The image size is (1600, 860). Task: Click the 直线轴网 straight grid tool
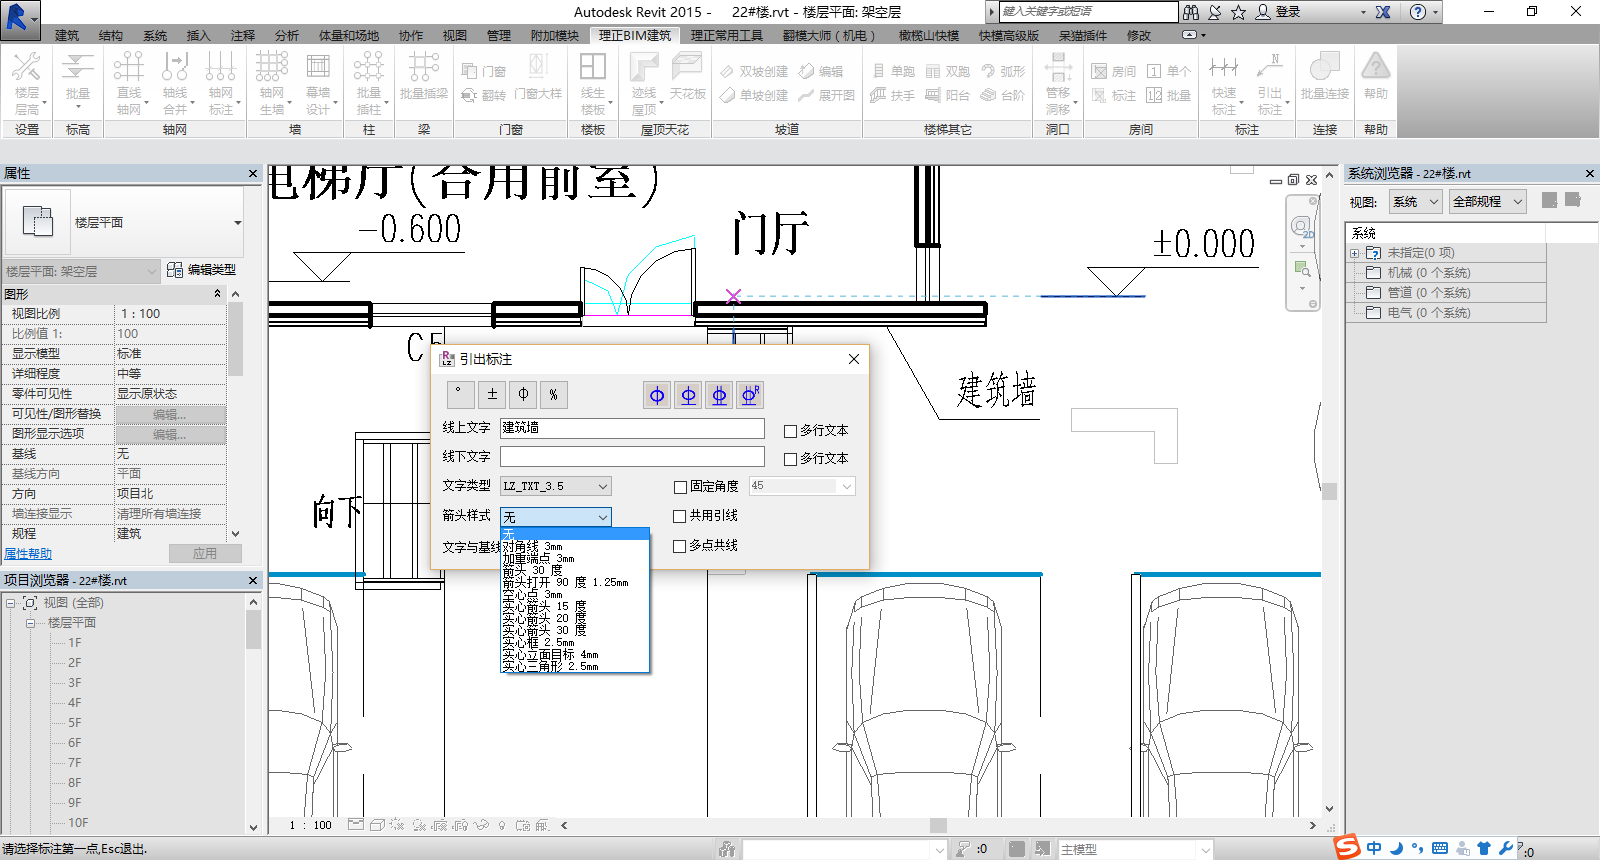point(129,83)
